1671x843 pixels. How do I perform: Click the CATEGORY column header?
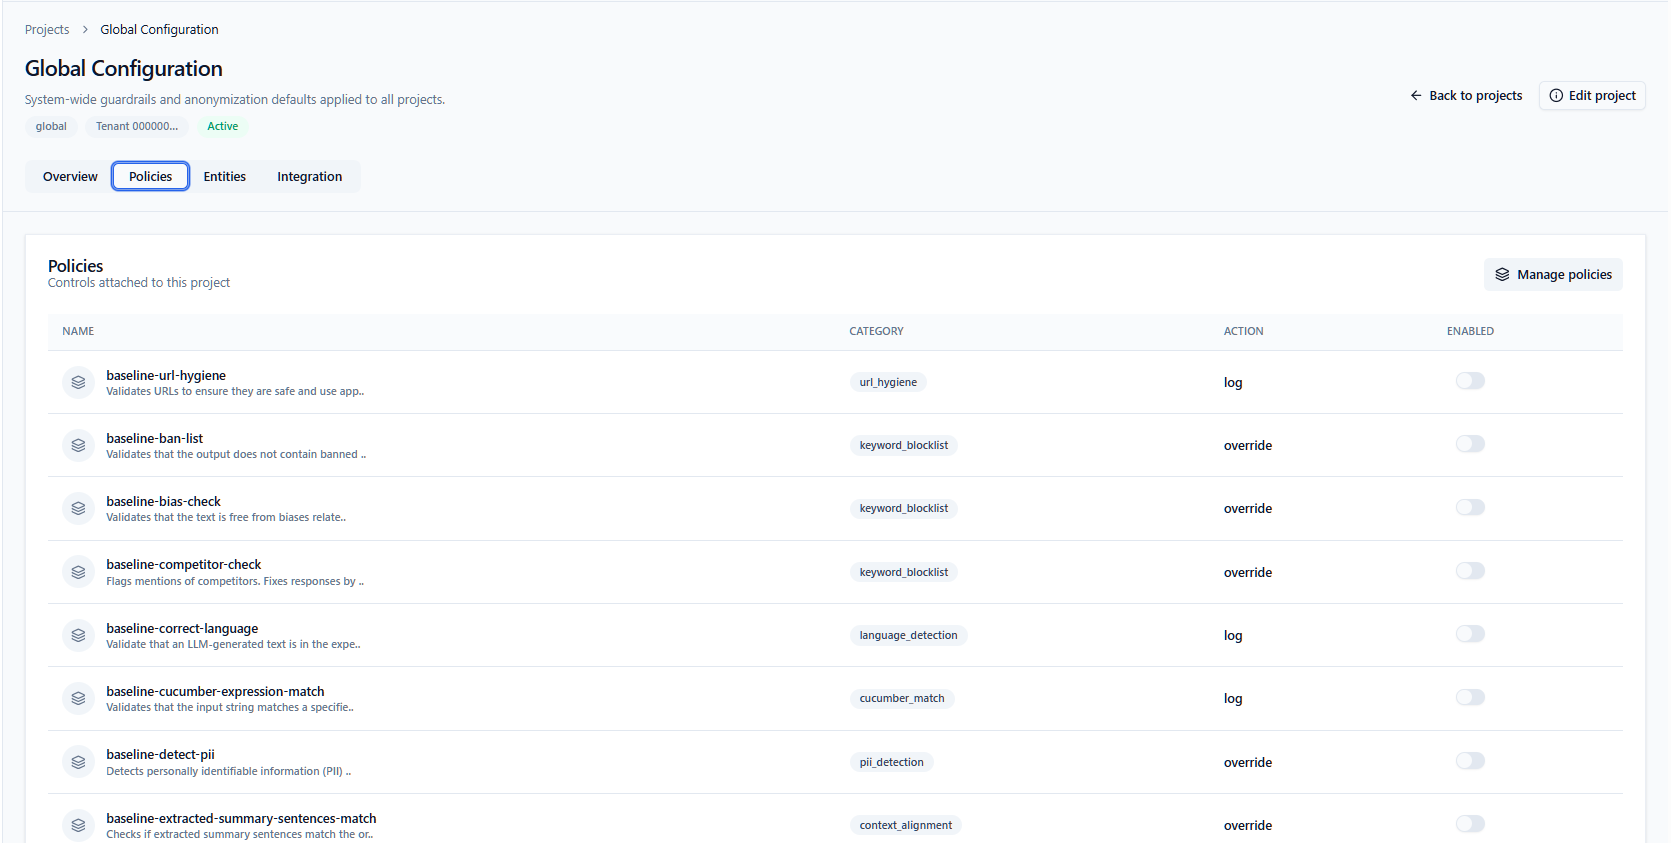[x=876, y=331]
